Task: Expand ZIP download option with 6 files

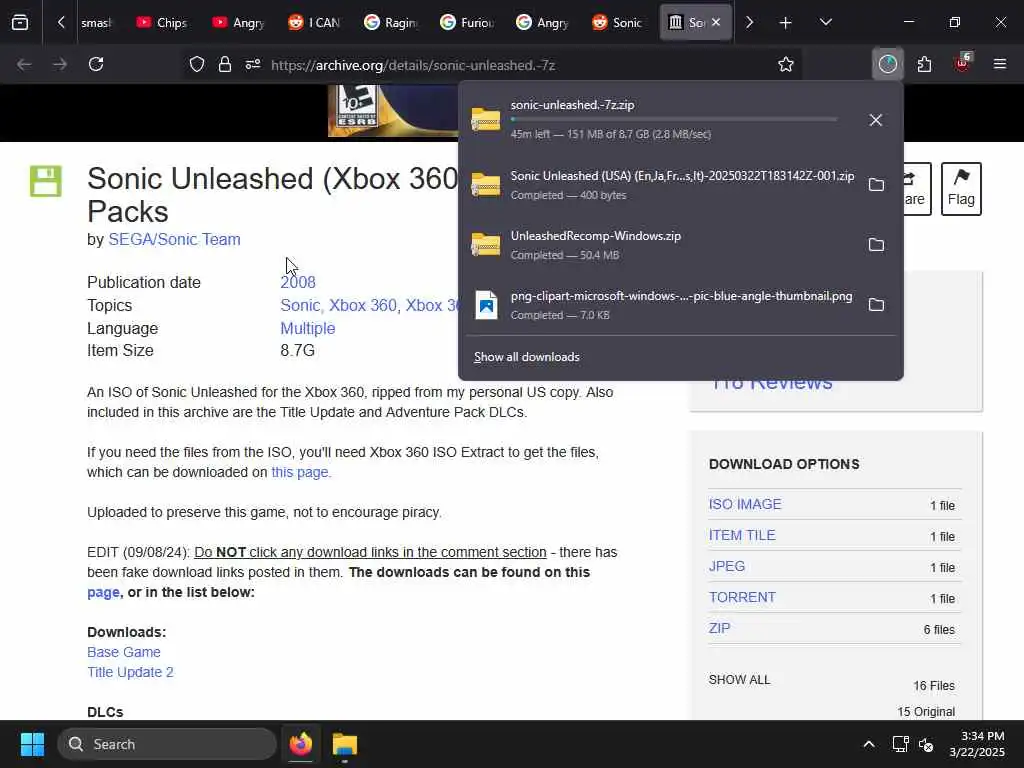Action: (719, 628)
